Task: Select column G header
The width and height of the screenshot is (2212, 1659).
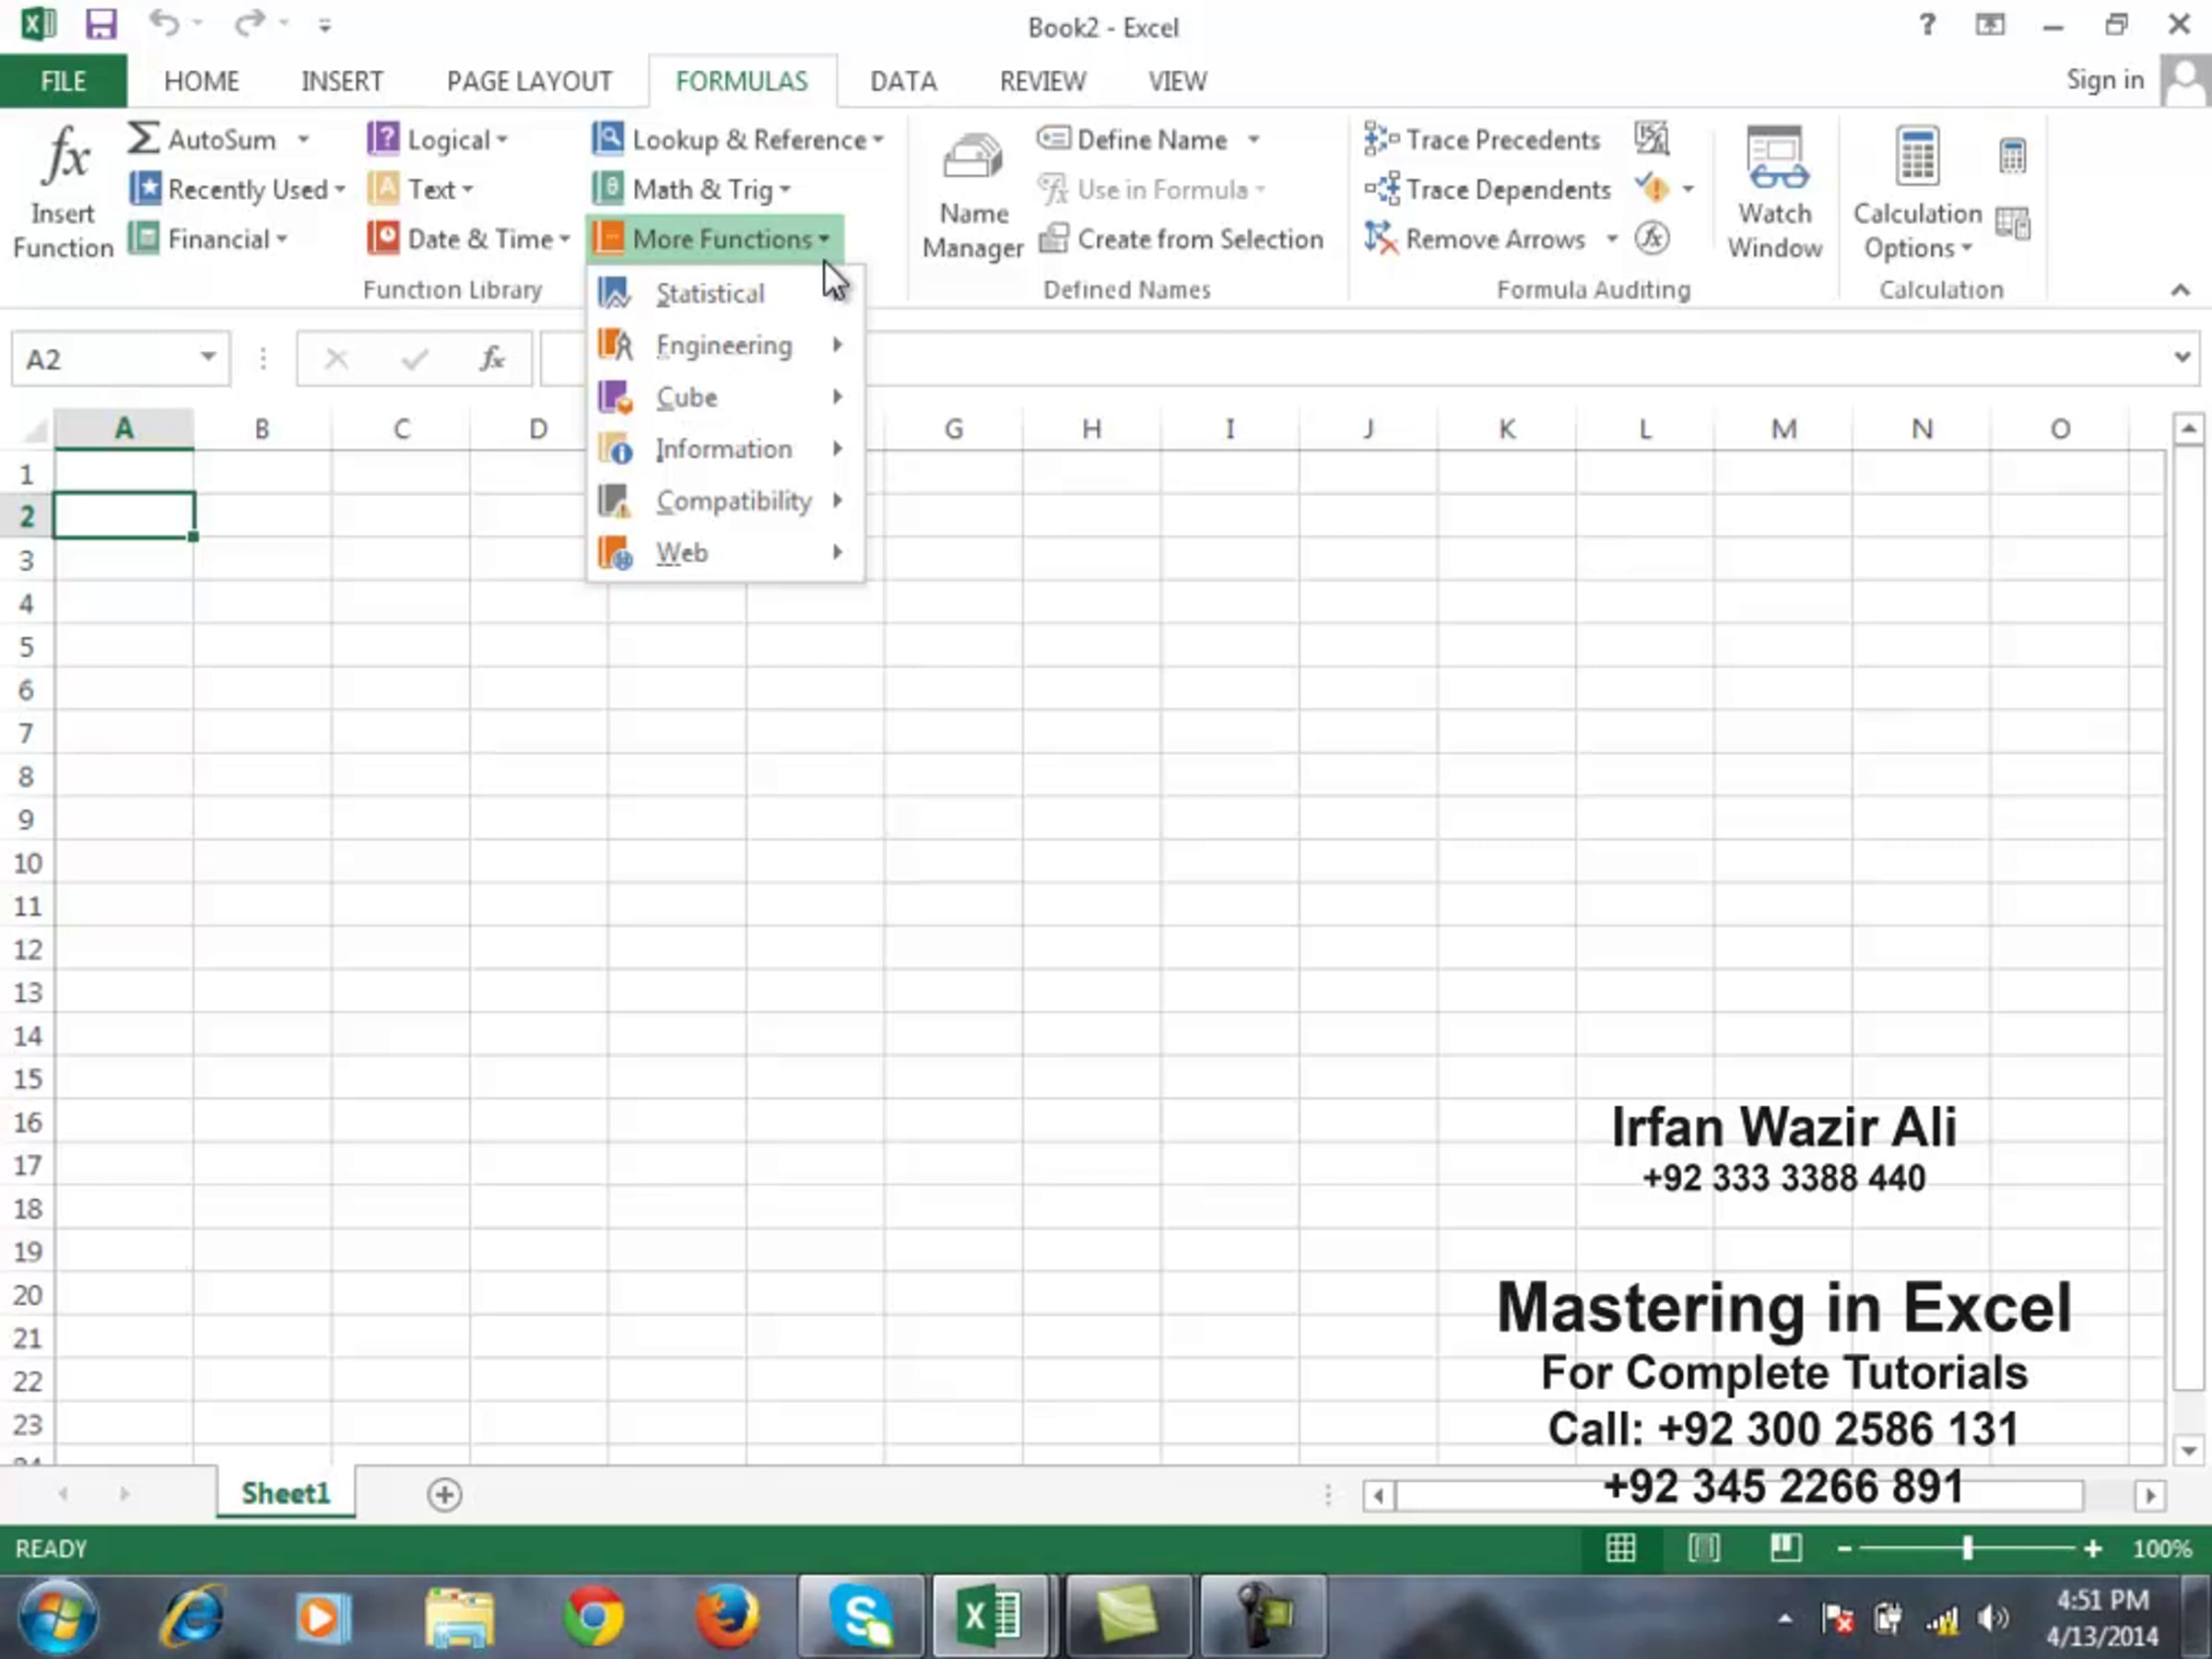Action: (953, 429)
